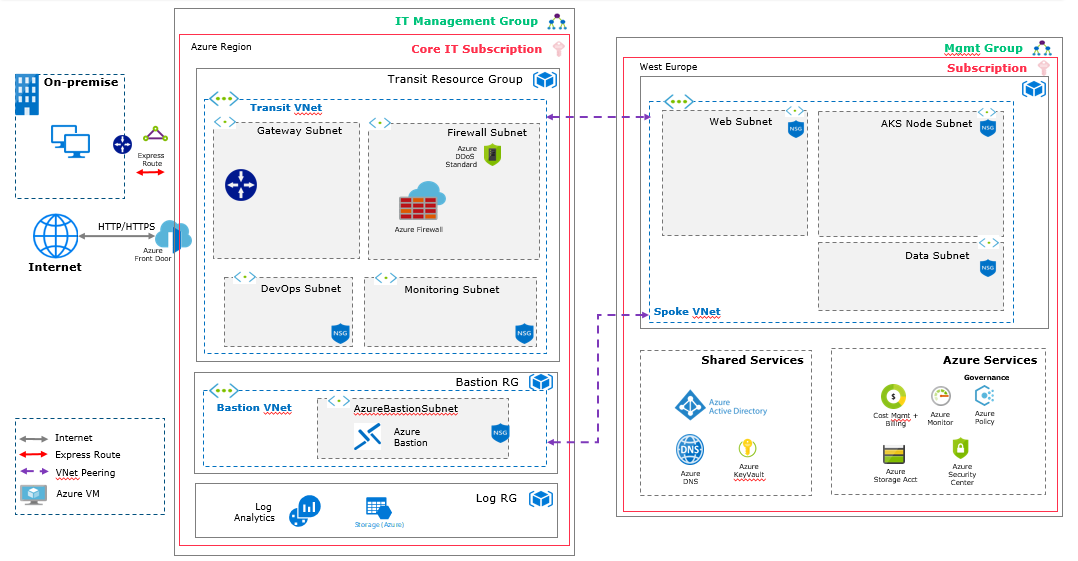This screenshot has height=561, width=1078.
Task: Click the Azure DDoS Standard shield icon
Action: (492, 154)
